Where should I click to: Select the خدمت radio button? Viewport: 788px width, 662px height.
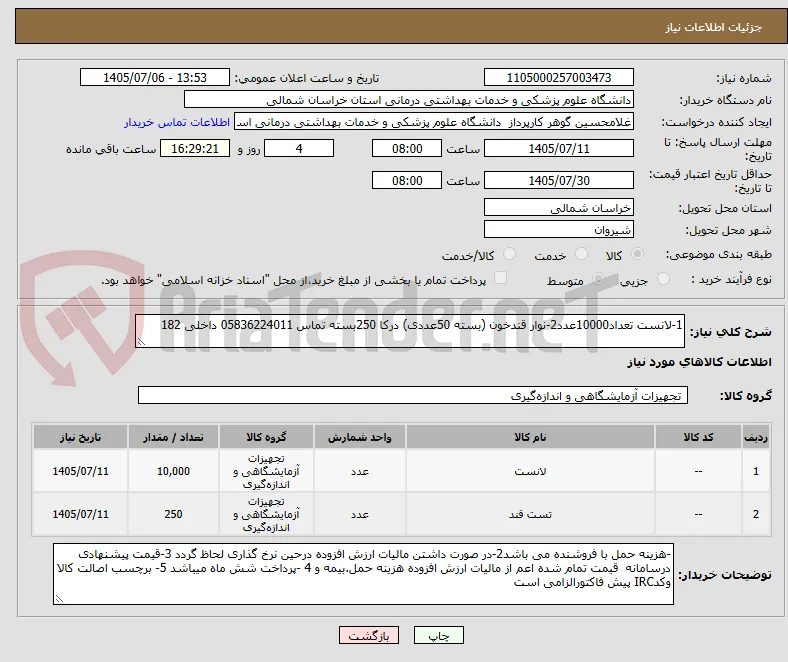[x=581, y=254]
